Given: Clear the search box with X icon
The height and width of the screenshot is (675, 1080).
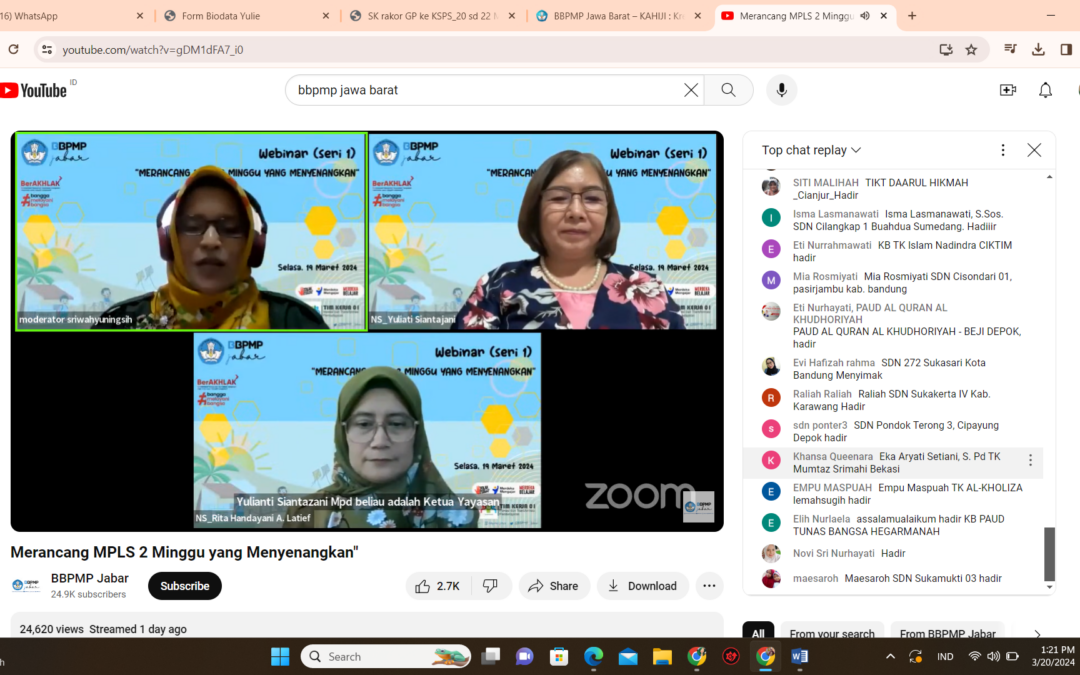Looking at the screenshot, I should [691, 90].
